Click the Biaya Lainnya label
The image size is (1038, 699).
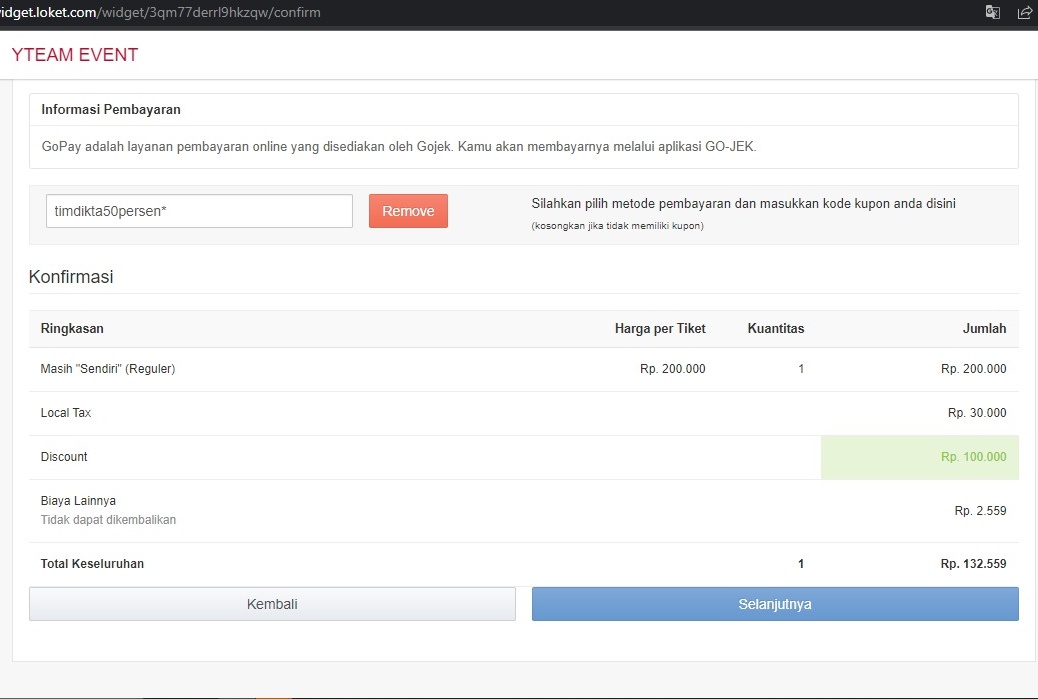click(78, 500)
